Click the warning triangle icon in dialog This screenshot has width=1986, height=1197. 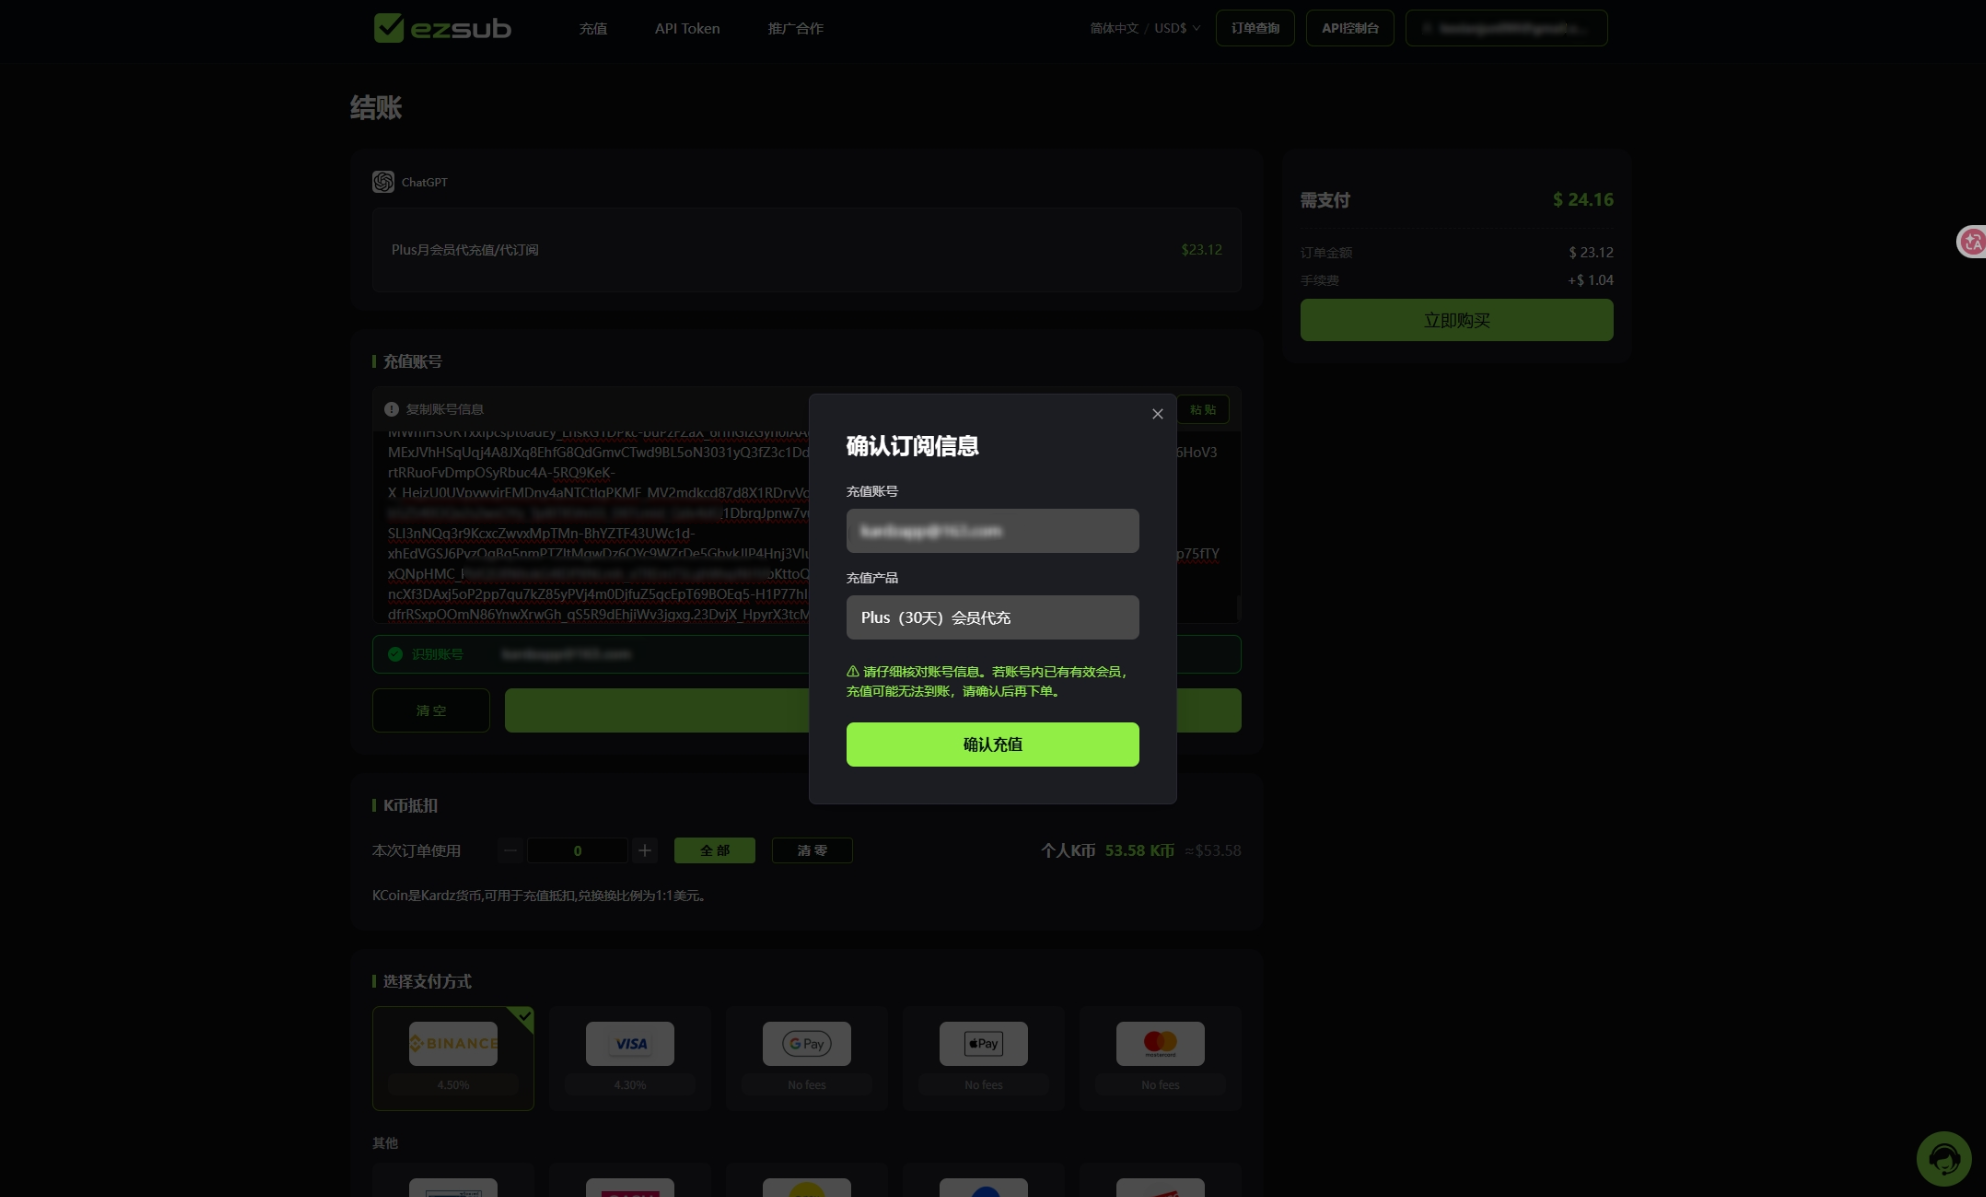click(853, 672)
